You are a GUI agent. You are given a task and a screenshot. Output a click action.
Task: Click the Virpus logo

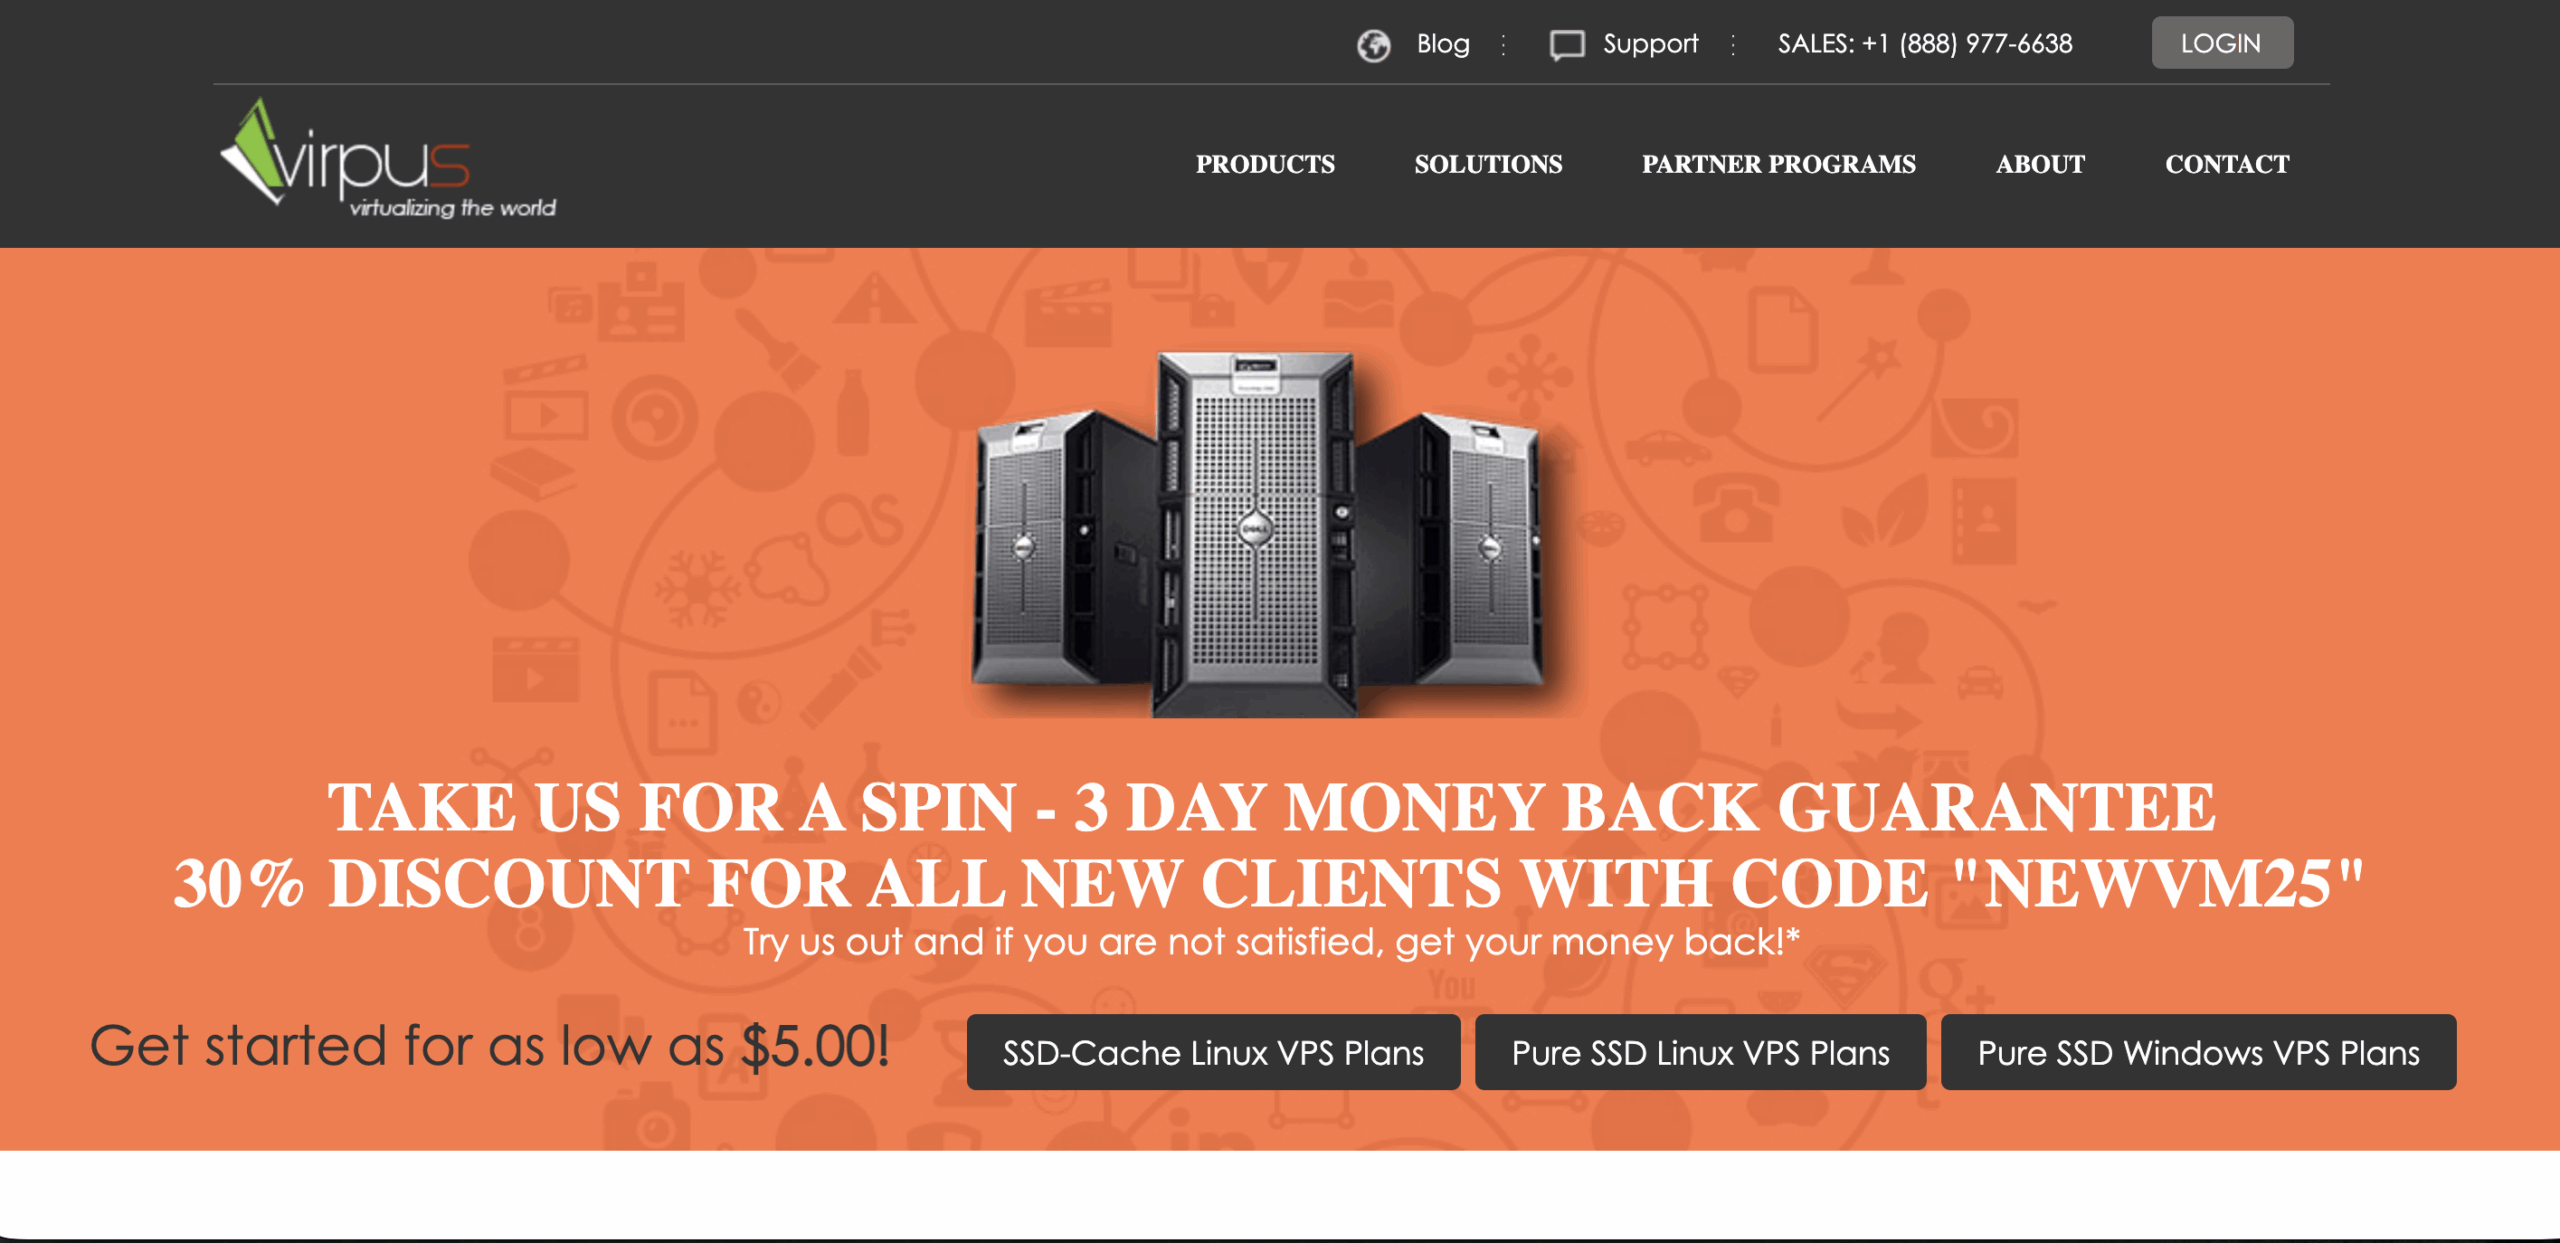tap(387, 158)
